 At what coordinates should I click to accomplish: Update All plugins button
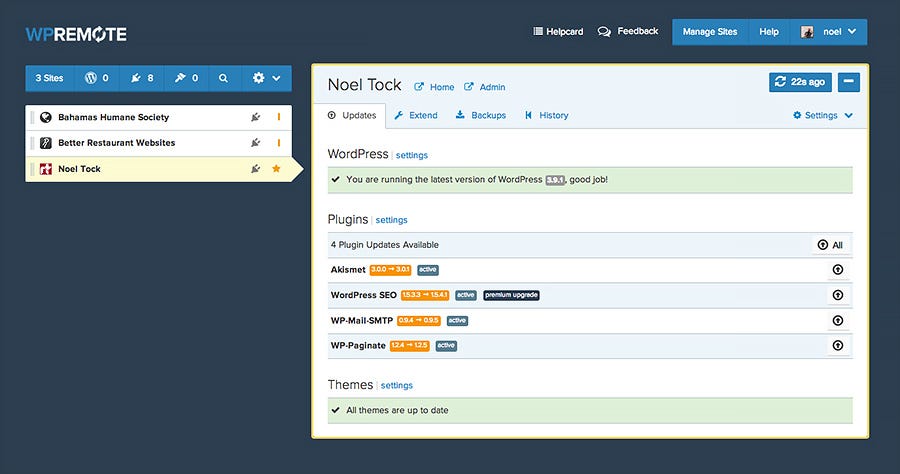point(831,245)
